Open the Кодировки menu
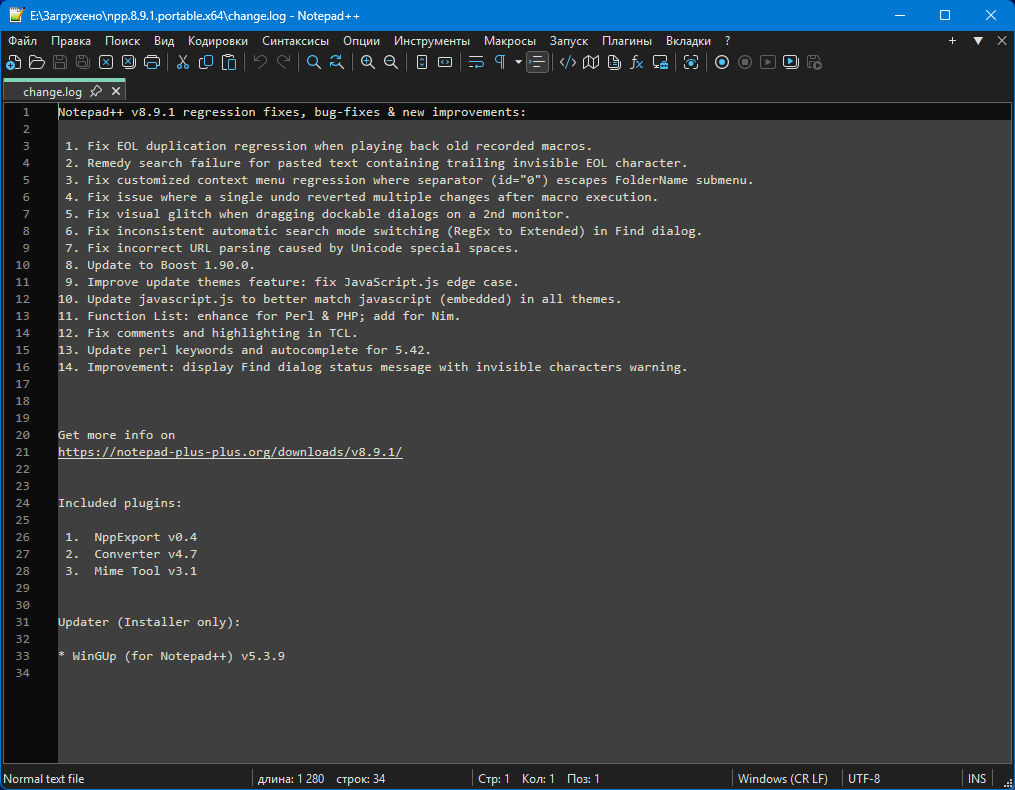Screen dimensions: 1015x790 click(x=217, y=41)
